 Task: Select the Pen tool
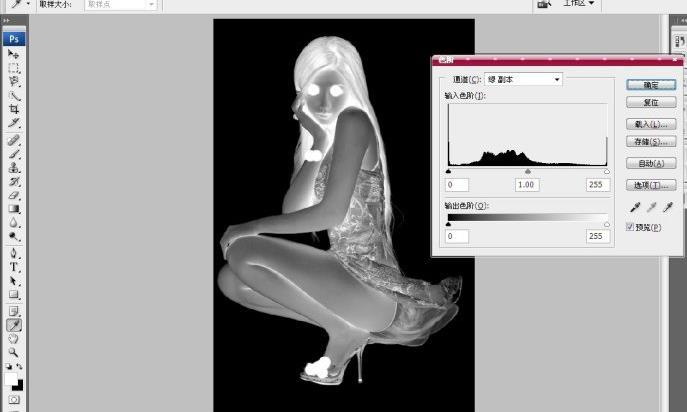coord(13,253)
